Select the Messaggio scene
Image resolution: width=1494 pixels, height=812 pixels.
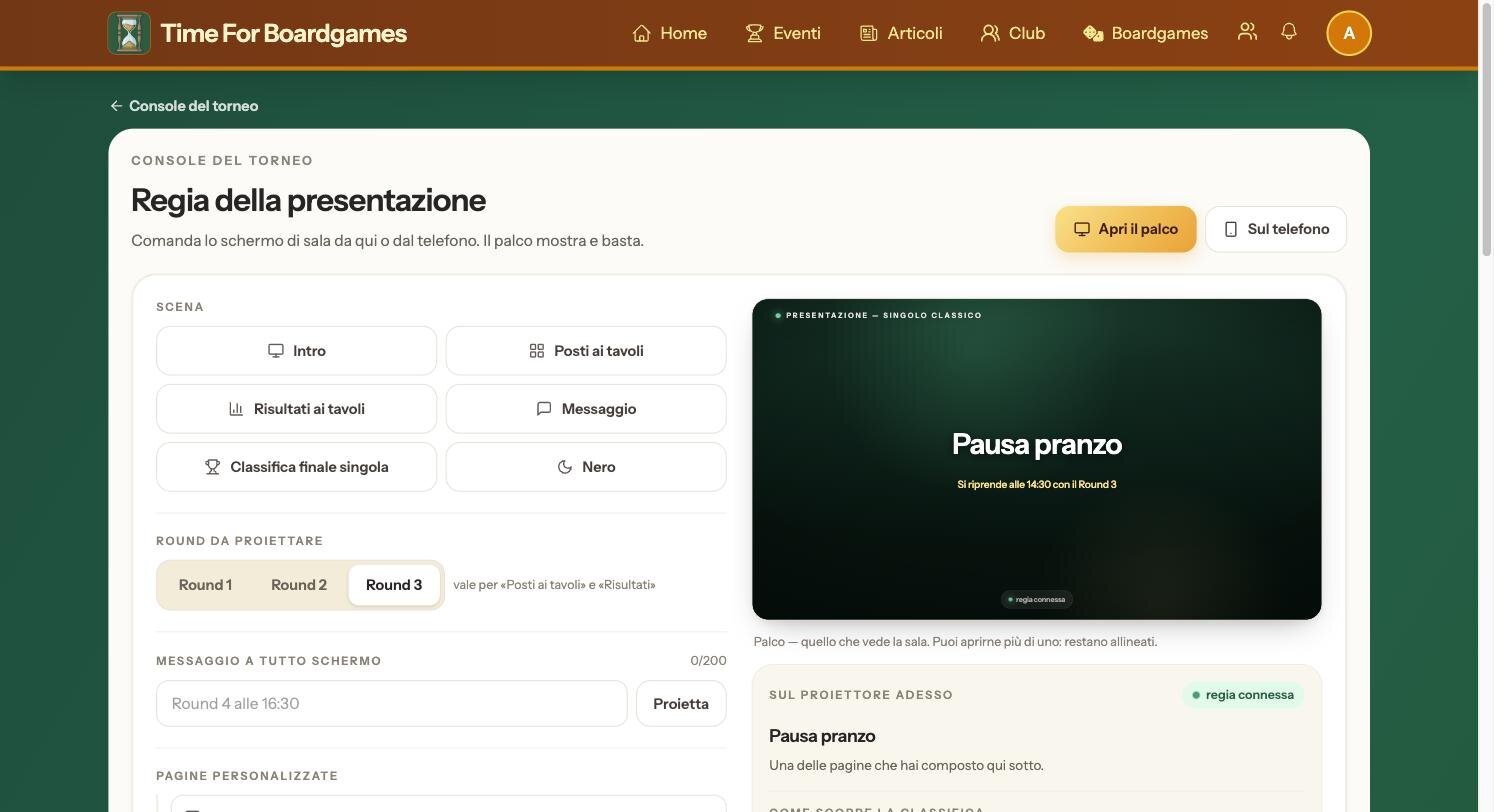click(x=586, y=409)
